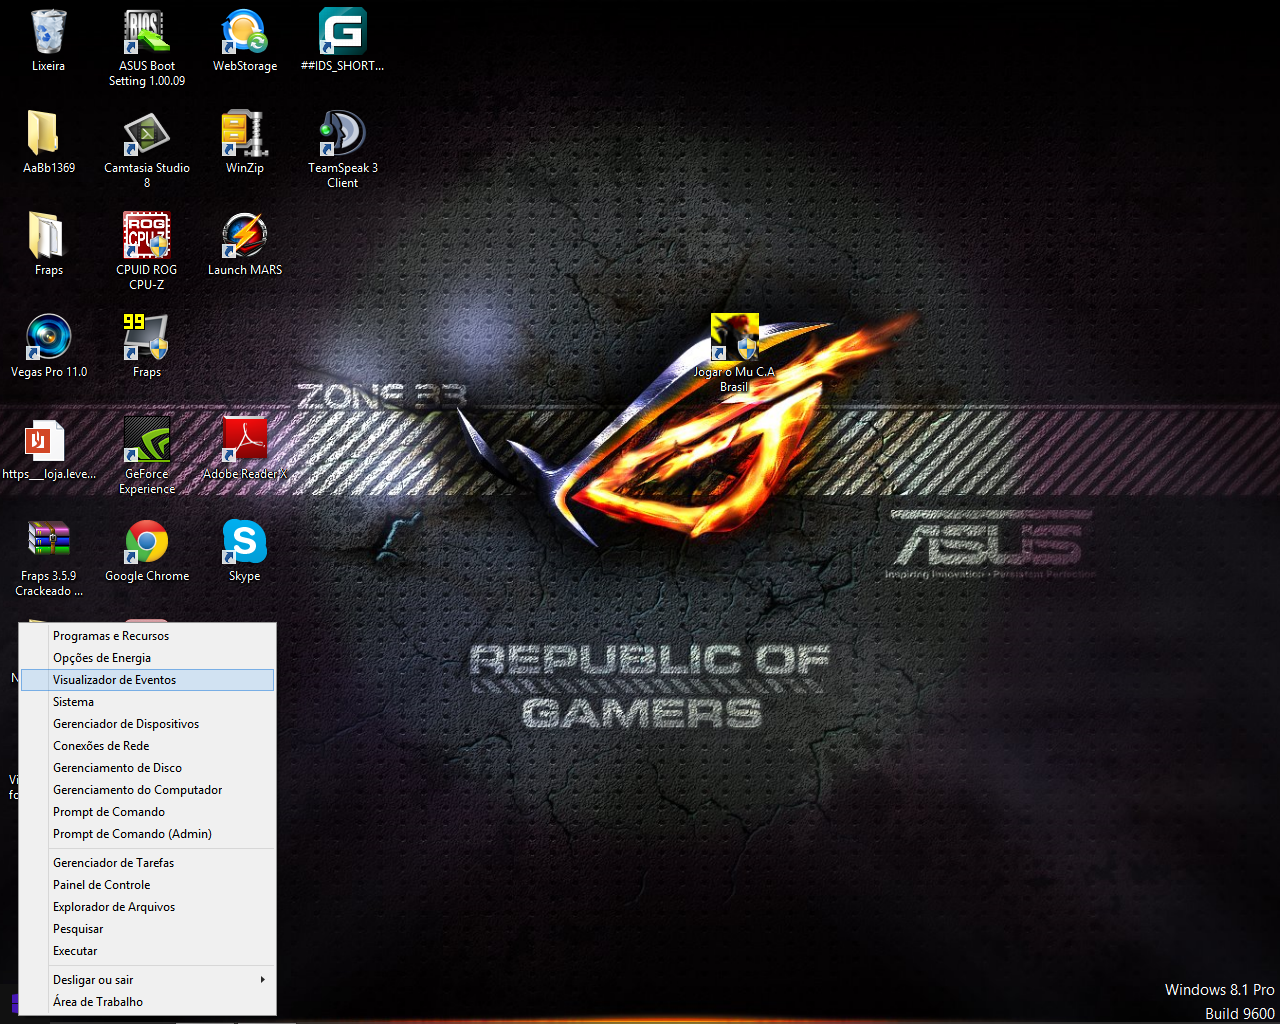Click the WebStorage desktop icon
1280x1024 pixels.
(x=245, y=33)
